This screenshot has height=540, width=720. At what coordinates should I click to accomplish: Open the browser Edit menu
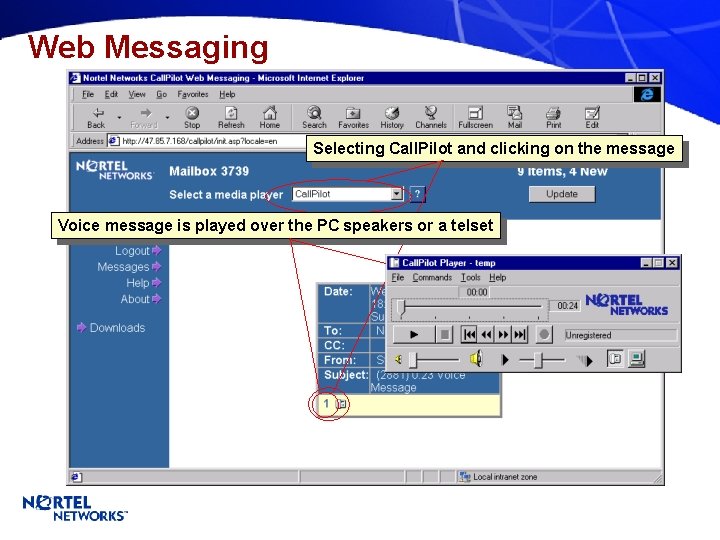tap(111, 94)
